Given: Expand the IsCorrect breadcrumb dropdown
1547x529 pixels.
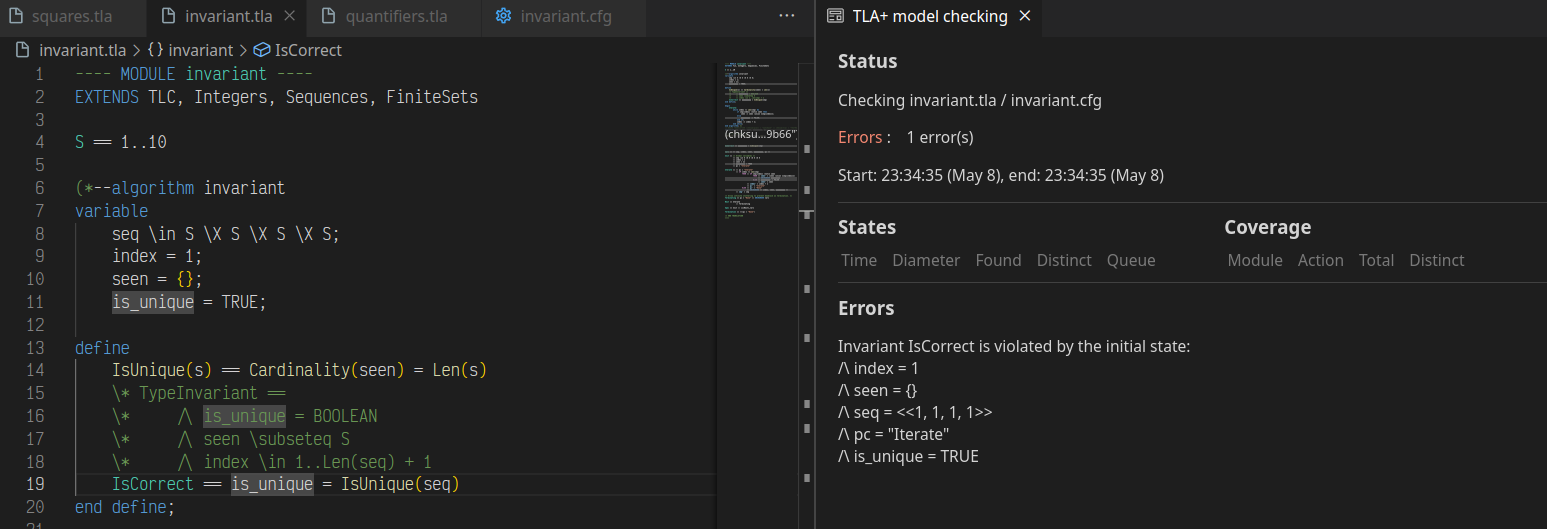Looking at the screenshot, I should click(x=308, y=50).
